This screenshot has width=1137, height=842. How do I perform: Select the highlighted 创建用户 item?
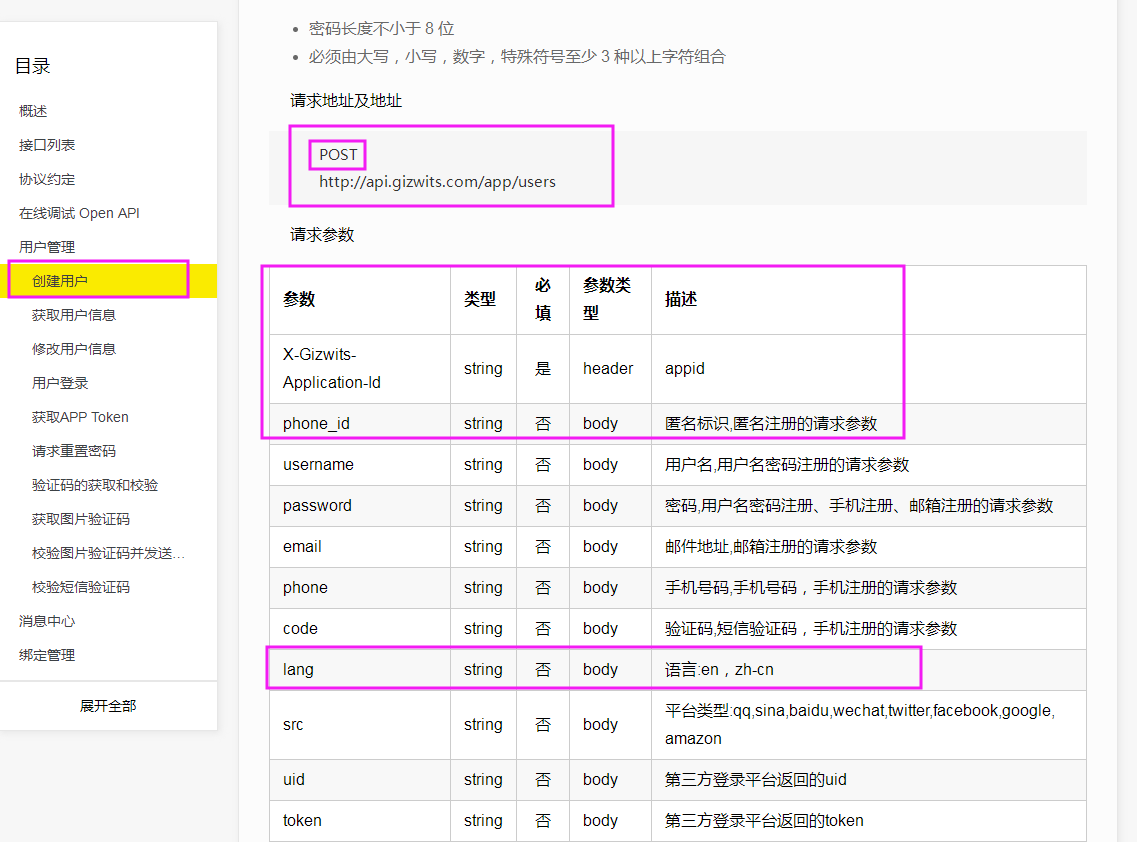[60, 281]
